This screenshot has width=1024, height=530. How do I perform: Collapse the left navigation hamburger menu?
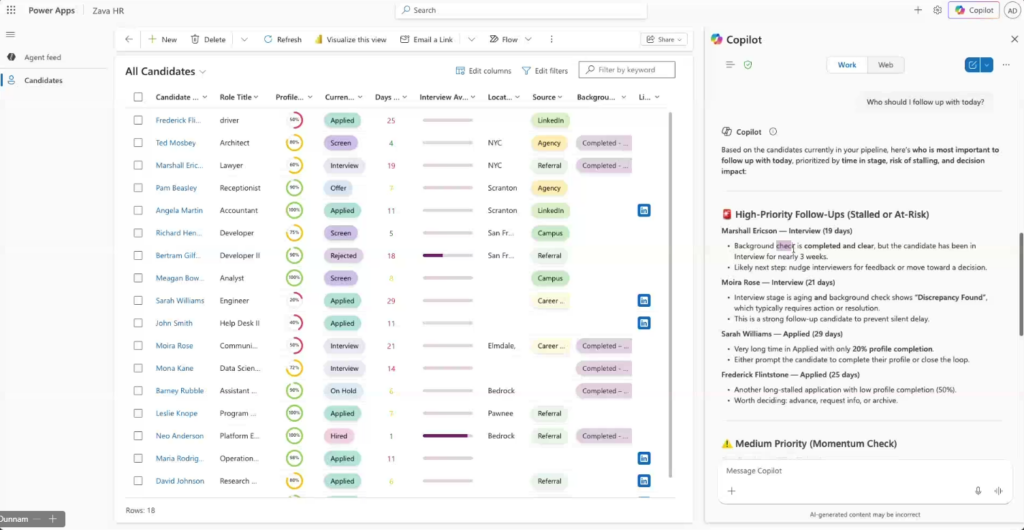(11, 34)
